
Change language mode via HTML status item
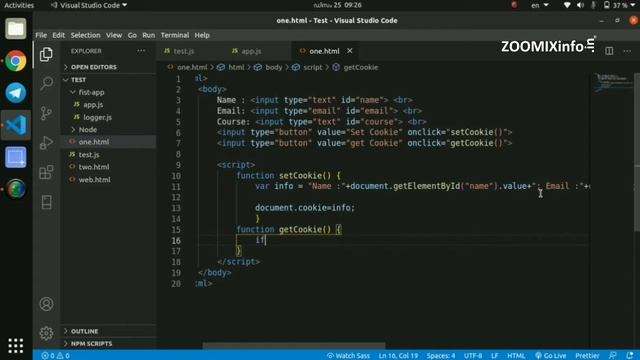coord(516,356)
